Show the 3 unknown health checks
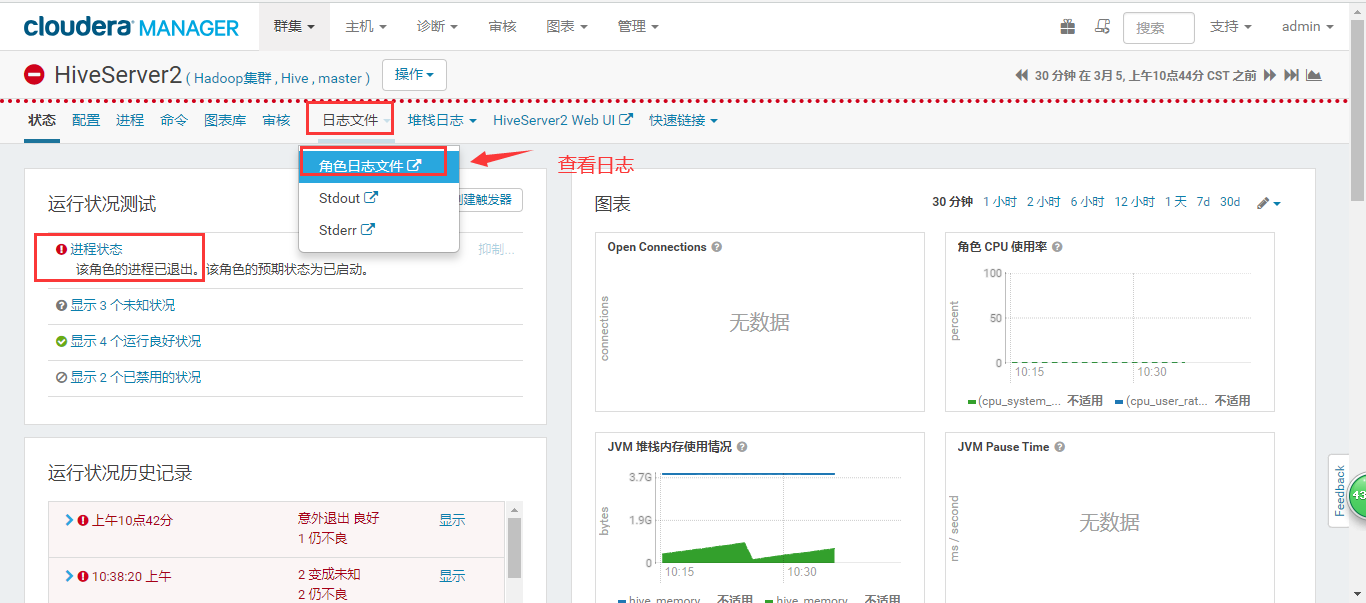The height and width of the screenshot is (603, 1366). click(122, 305)
